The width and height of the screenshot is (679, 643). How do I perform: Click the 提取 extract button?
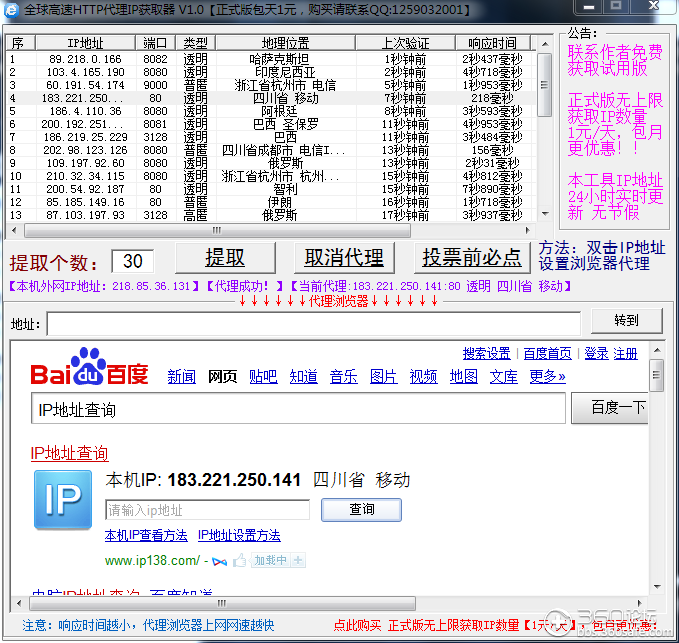pyautogui.click(x=225, y=258)
